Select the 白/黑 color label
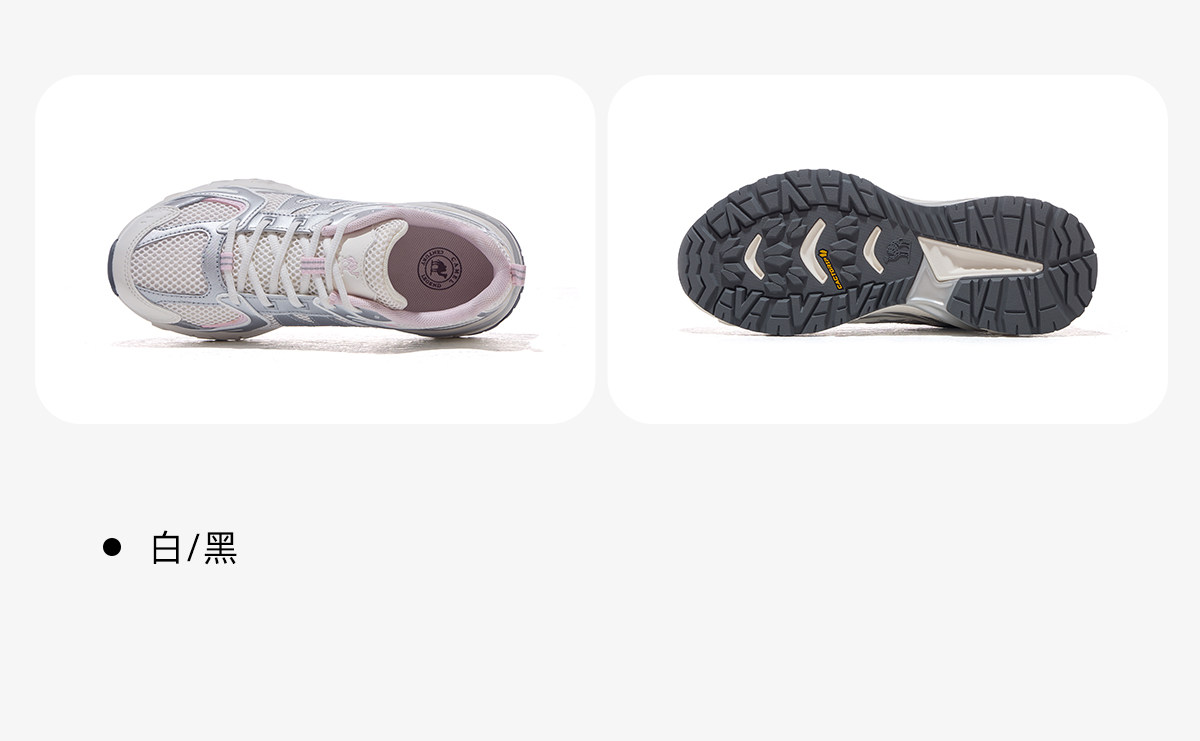Screen dimensions: 1200x741 (194, 548)
